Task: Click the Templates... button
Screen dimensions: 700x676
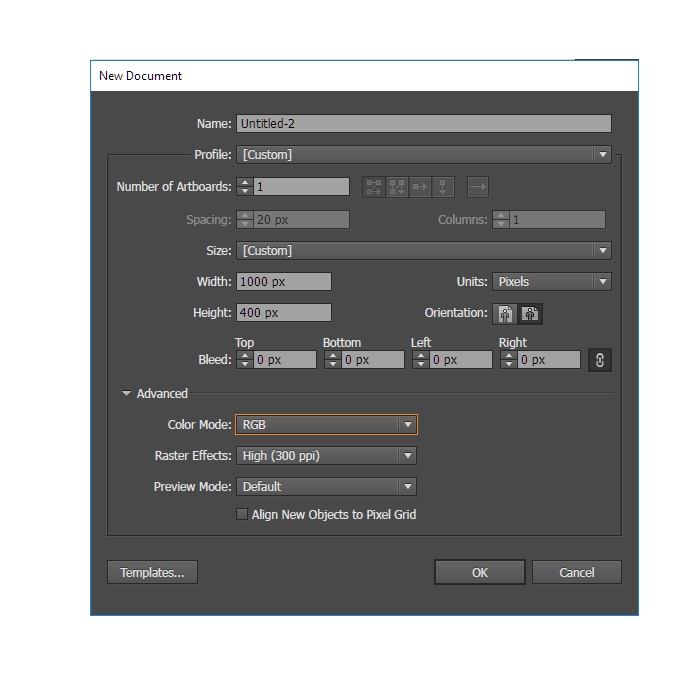Action: click(x=152, y=572)
